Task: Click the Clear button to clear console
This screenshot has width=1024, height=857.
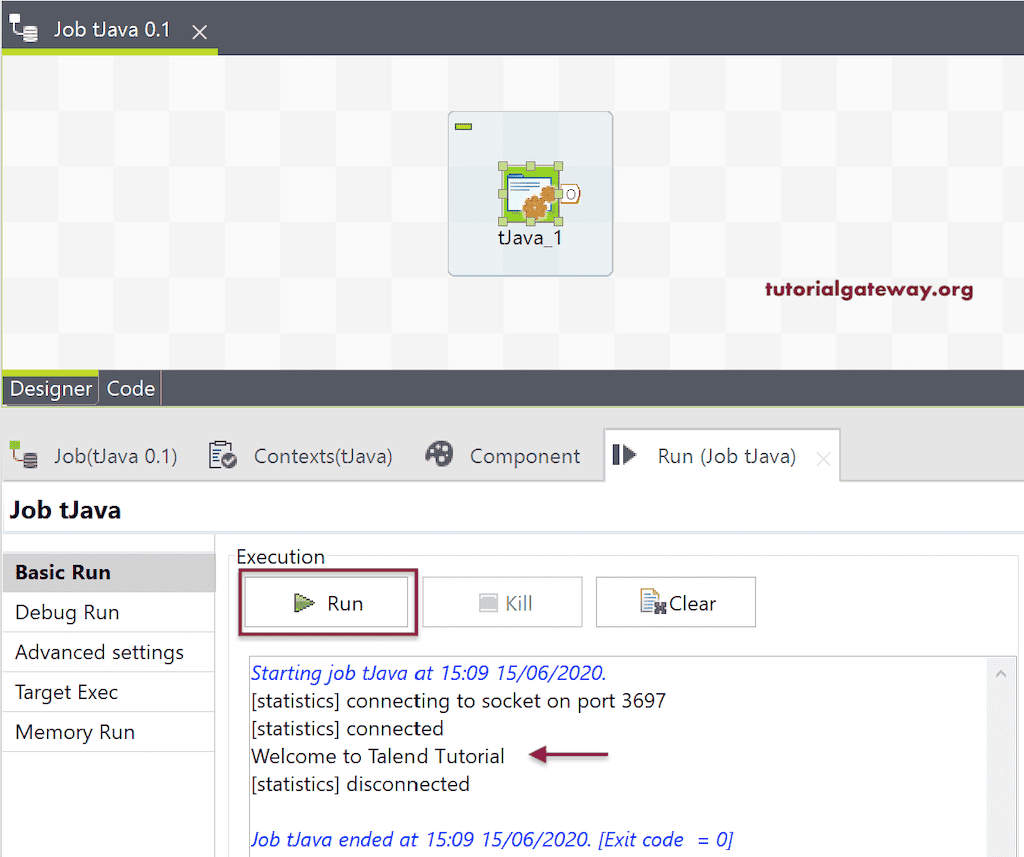Action: pyautogui.click(x=676, y=602)
